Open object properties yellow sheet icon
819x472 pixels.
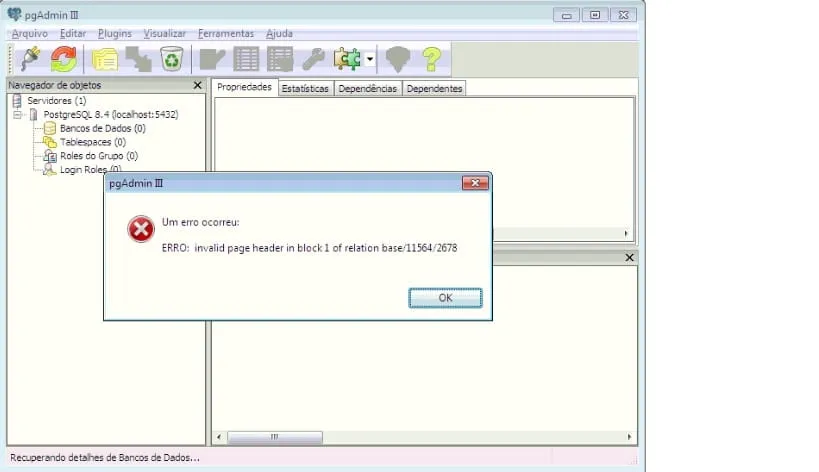tap(105, 60)
